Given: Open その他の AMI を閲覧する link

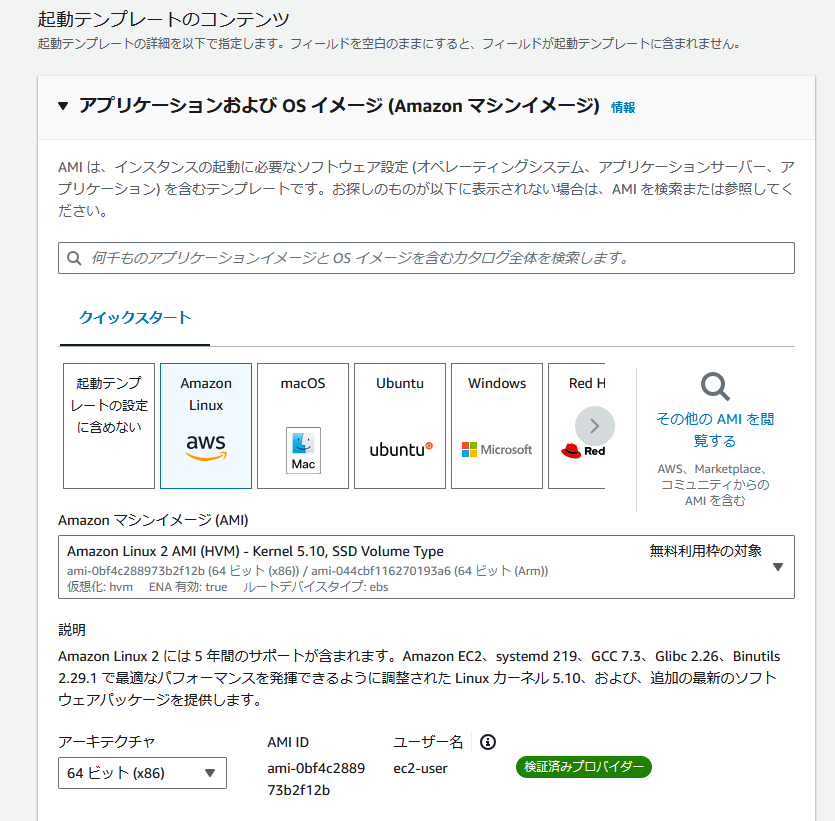Looking at the screenshot, I should [x=715, y=430].
